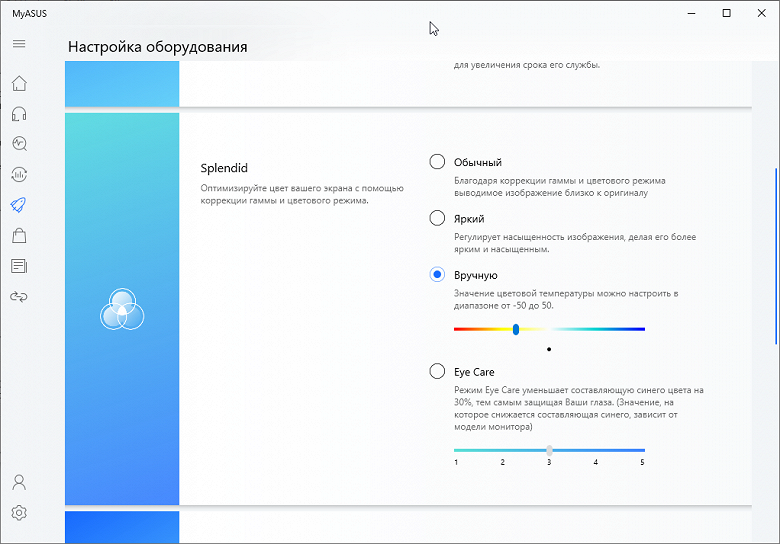Click the Splendid section title
This screenshot has height=544, width=780.
tap(224, 168)
